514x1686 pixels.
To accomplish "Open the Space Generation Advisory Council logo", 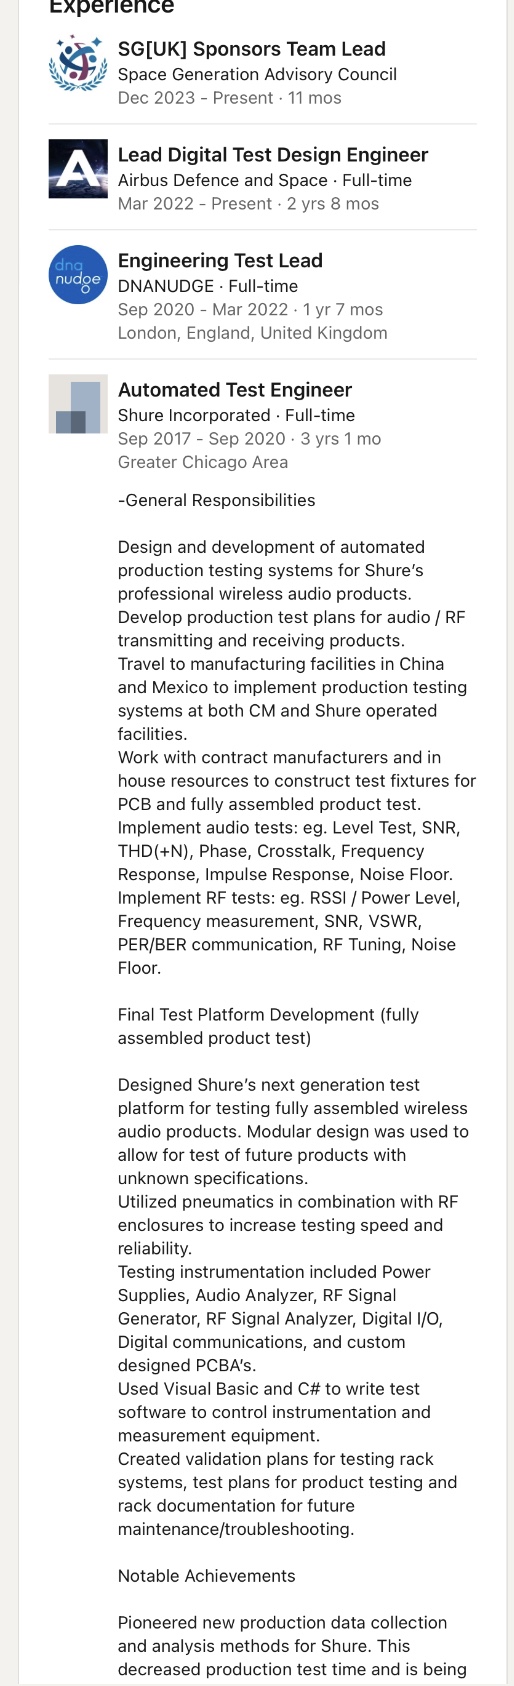I will [78, 63].
